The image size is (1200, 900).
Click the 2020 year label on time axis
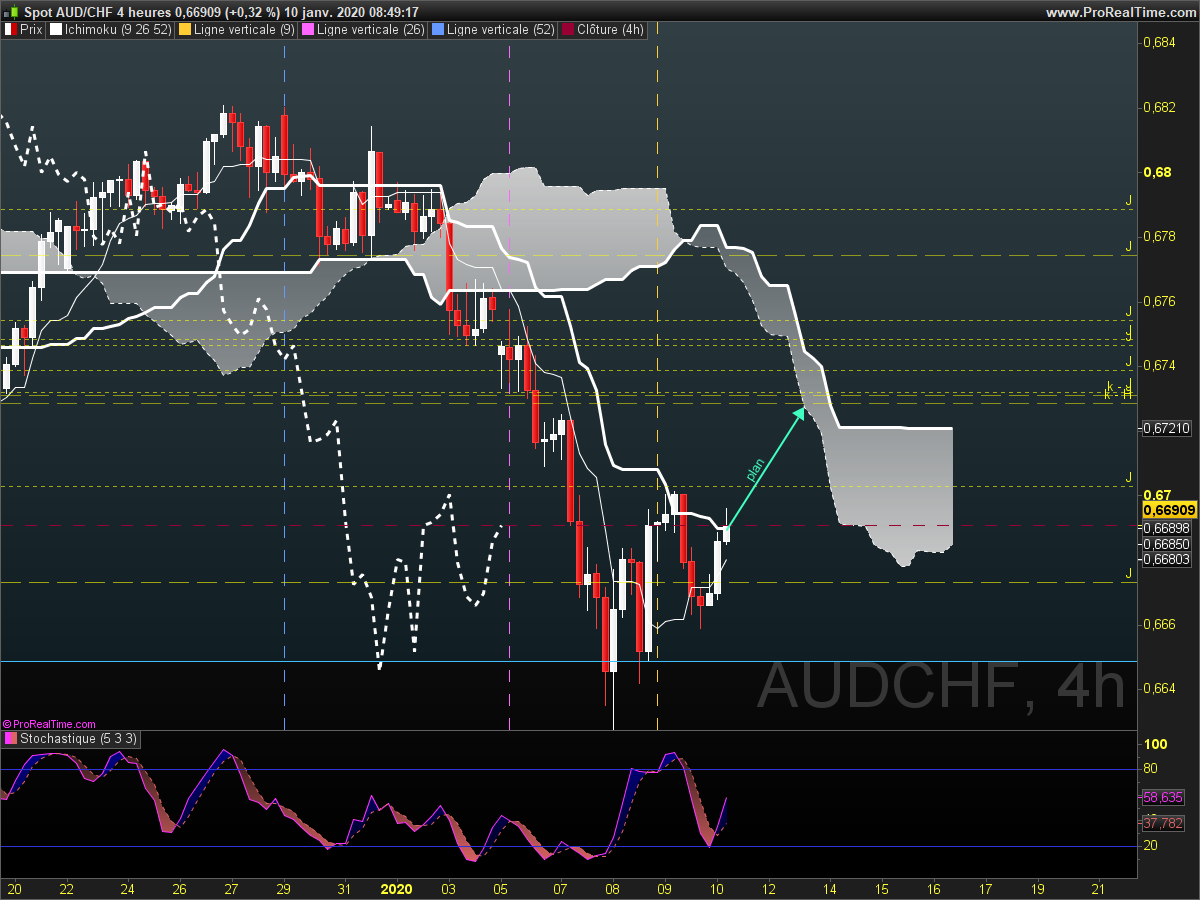(x=397, y=889)
